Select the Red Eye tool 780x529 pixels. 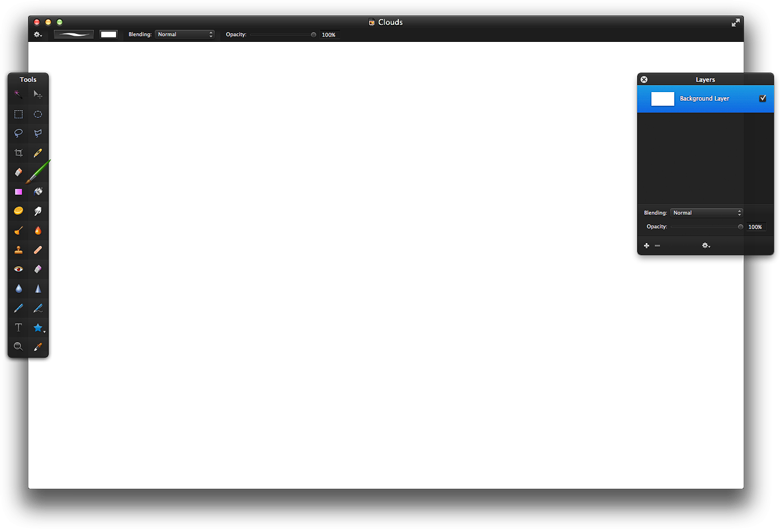tap(18, 269)
